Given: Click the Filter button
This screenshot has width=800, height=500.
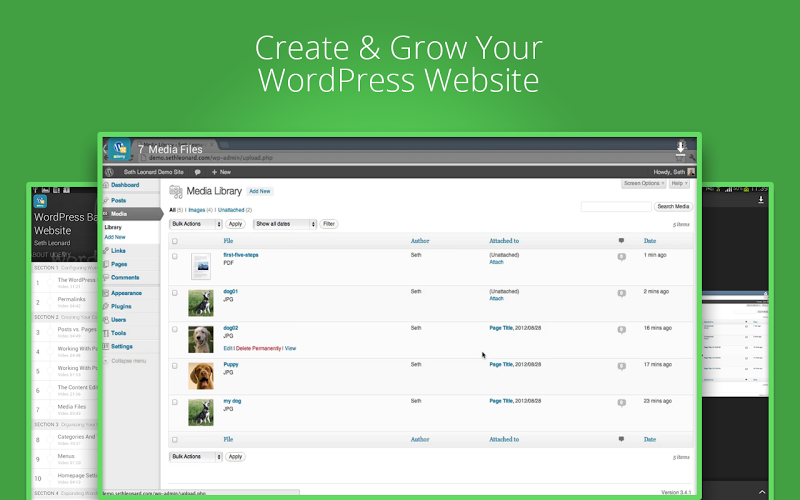Looking at the screenshot, I should coord(329,224).
